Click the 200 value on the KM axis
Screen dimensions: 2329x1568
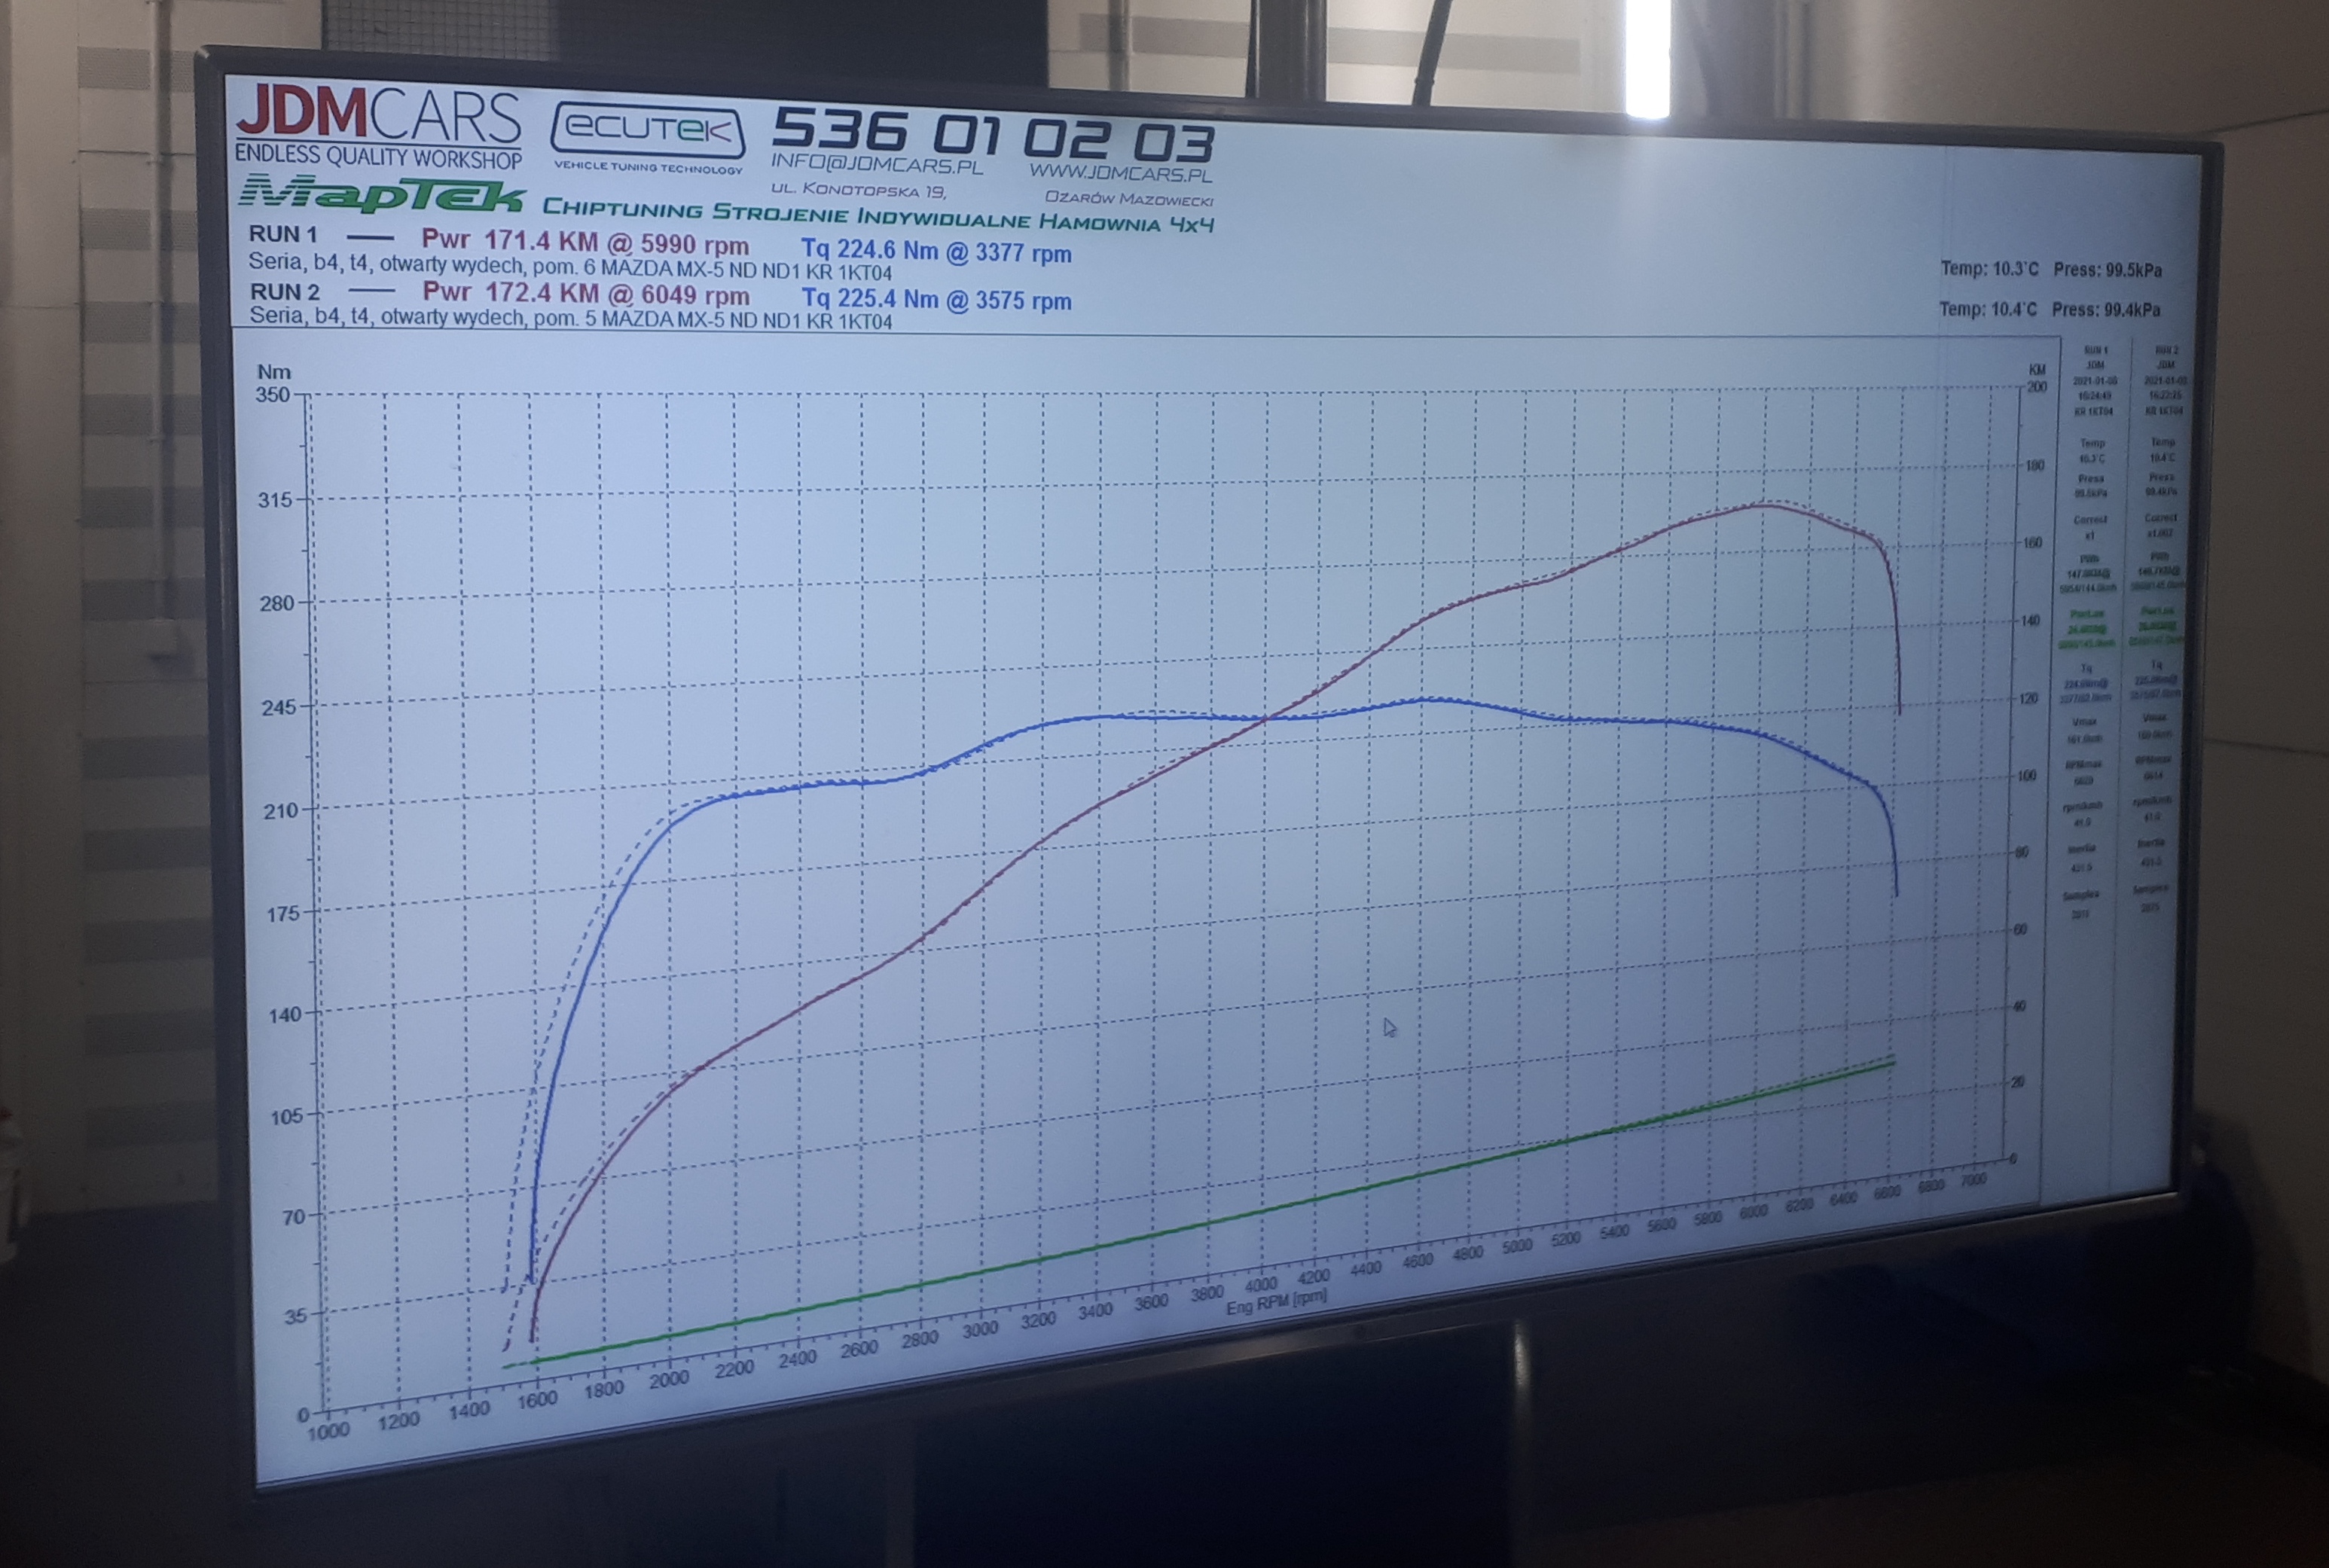click(x=2036, y=387)
